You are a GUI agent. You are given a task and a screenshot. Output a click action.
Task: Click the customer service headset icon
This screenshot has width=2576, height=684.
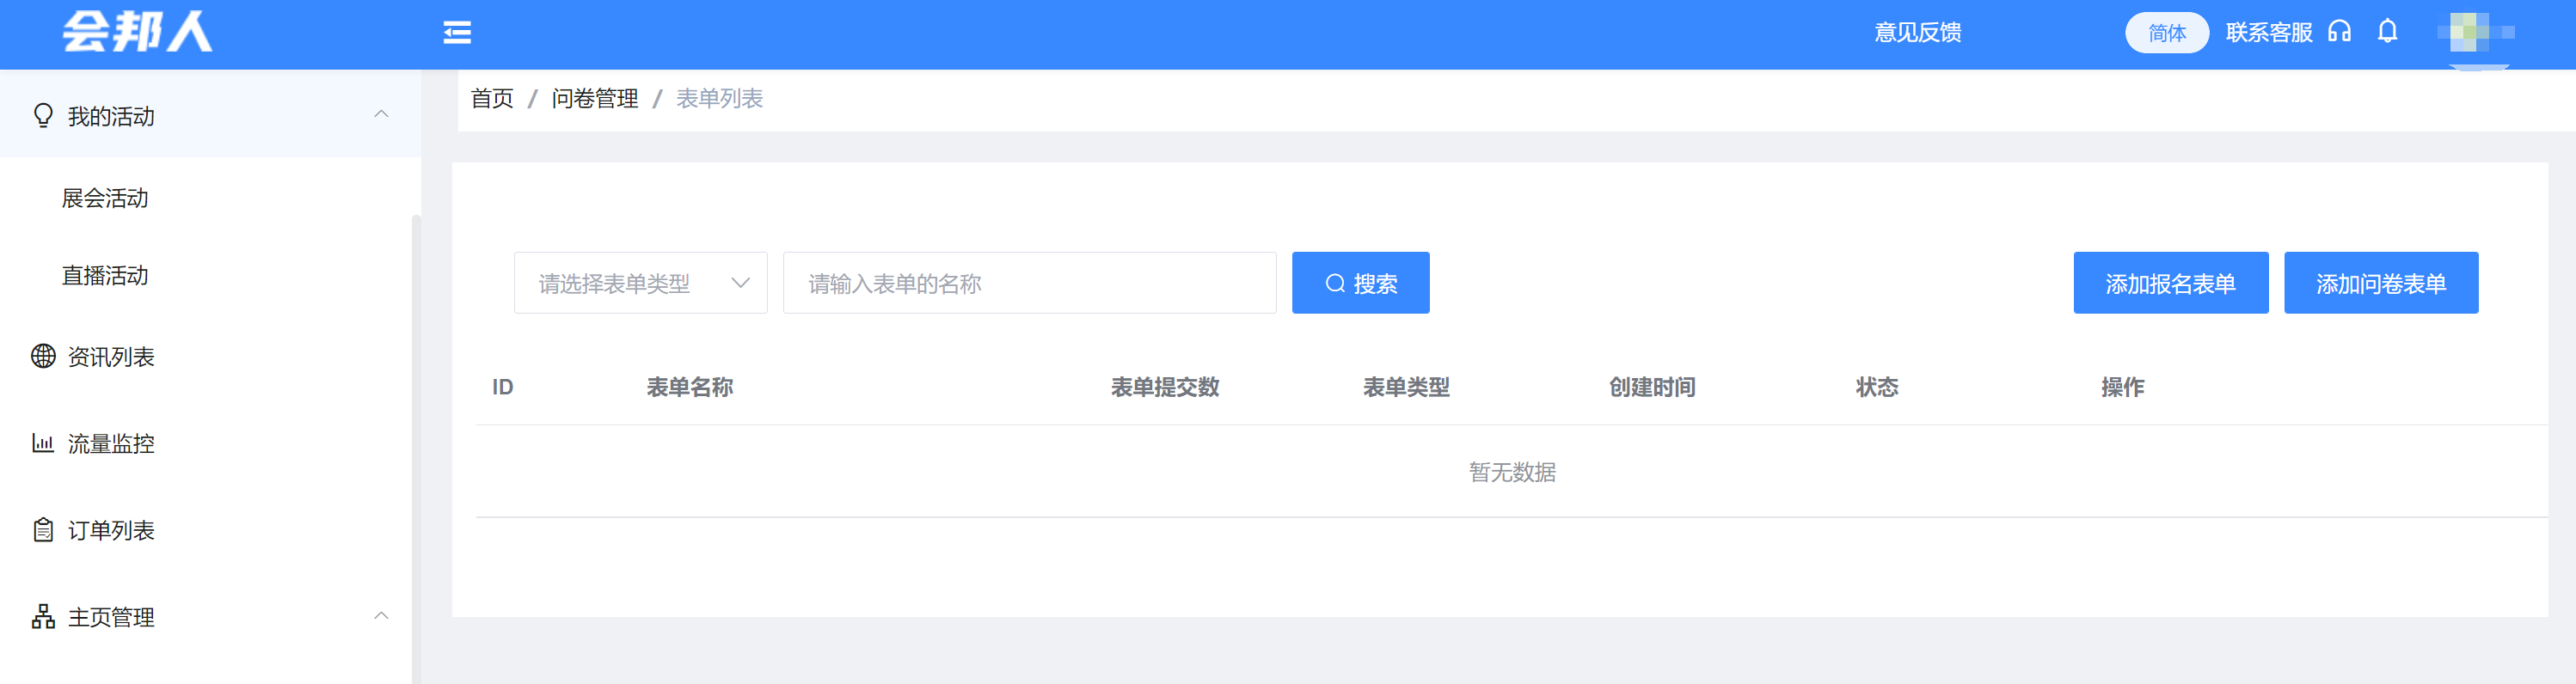[2339, 32]
